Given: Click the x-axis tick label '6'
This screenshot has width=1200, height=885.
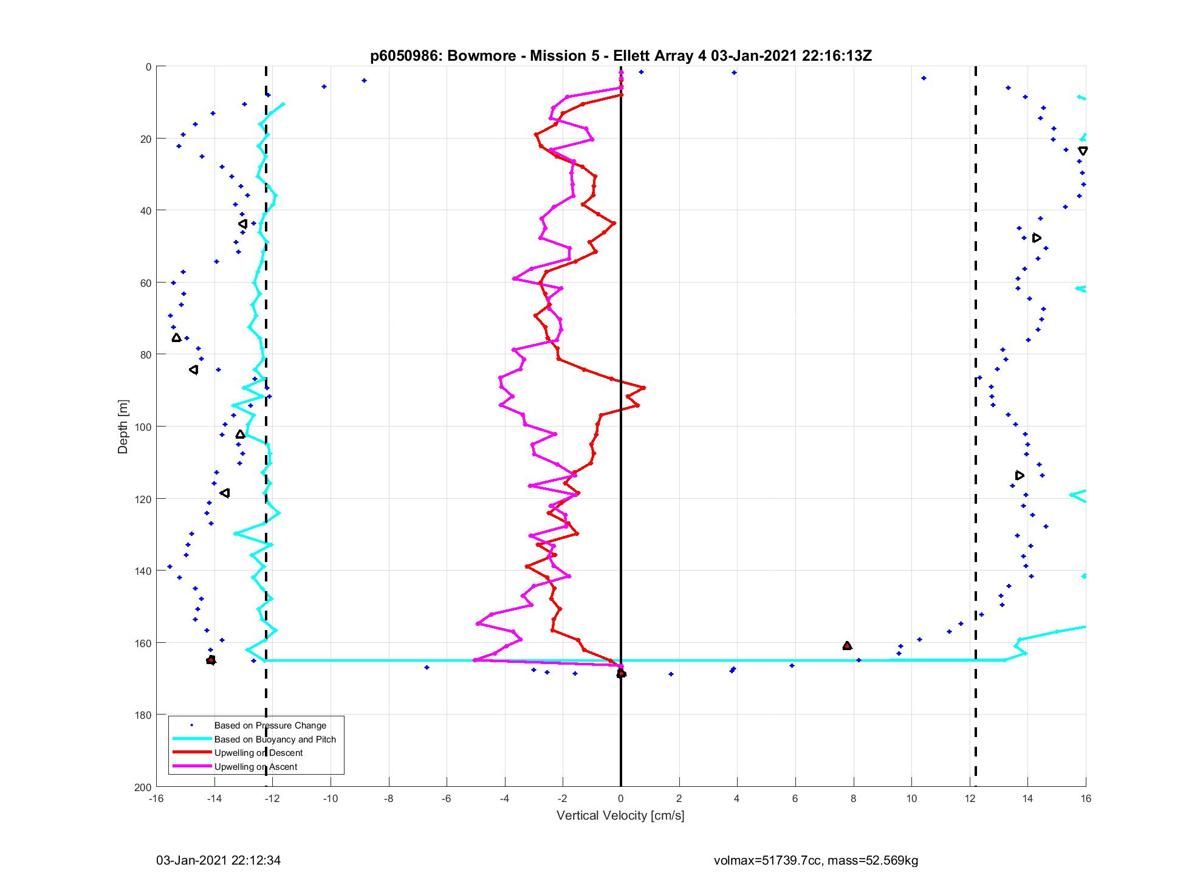Looking at the screenshot, I should pos(795,799).
